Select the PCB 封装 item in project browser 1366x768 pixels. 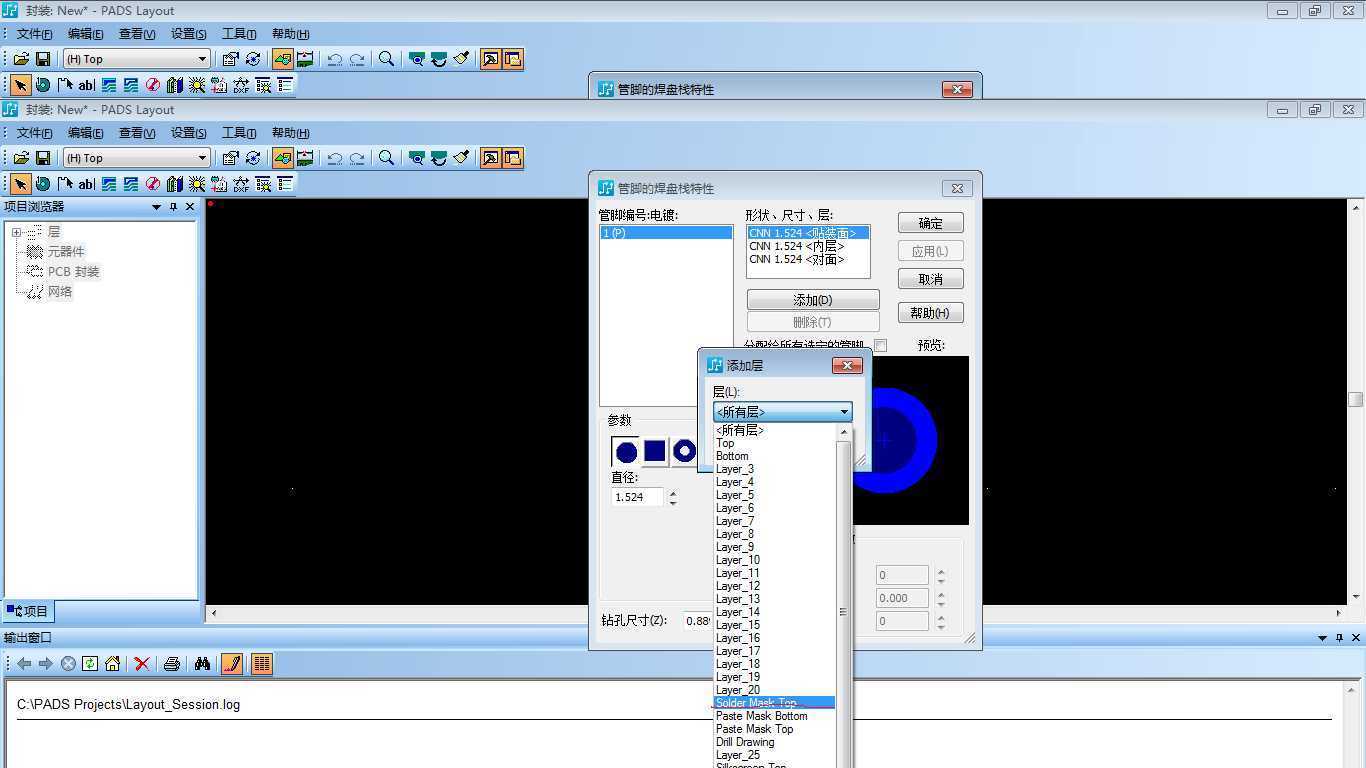tap(74, 272)
